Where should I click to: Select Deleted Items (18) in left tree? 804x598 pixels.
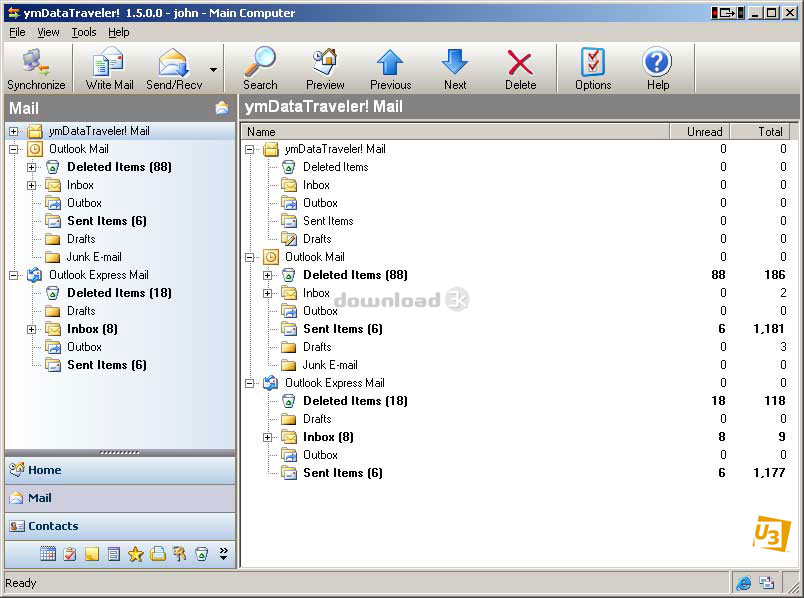119,293
